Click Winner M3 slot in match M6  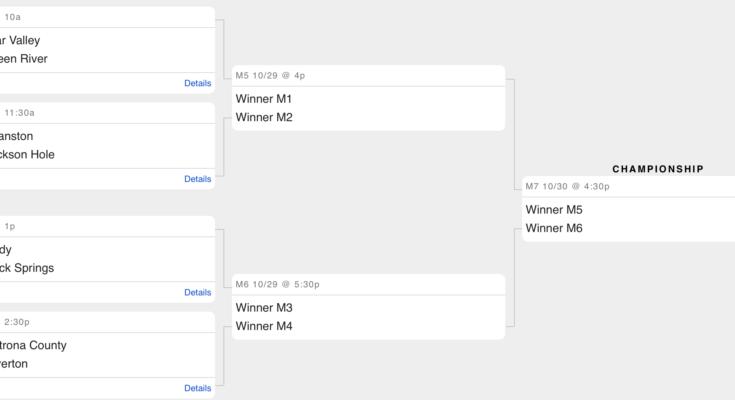[x=264, y=308]
